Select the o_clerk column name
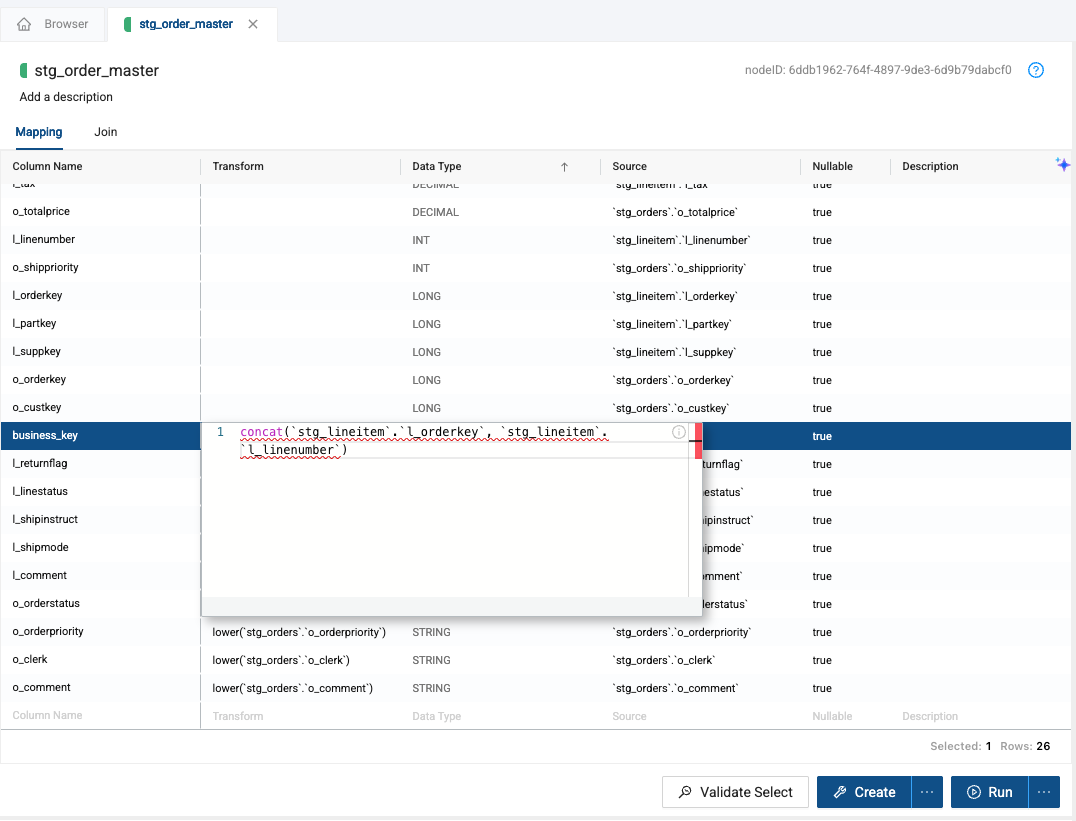This screenshot has height=821, width=1076. [30, 660]
